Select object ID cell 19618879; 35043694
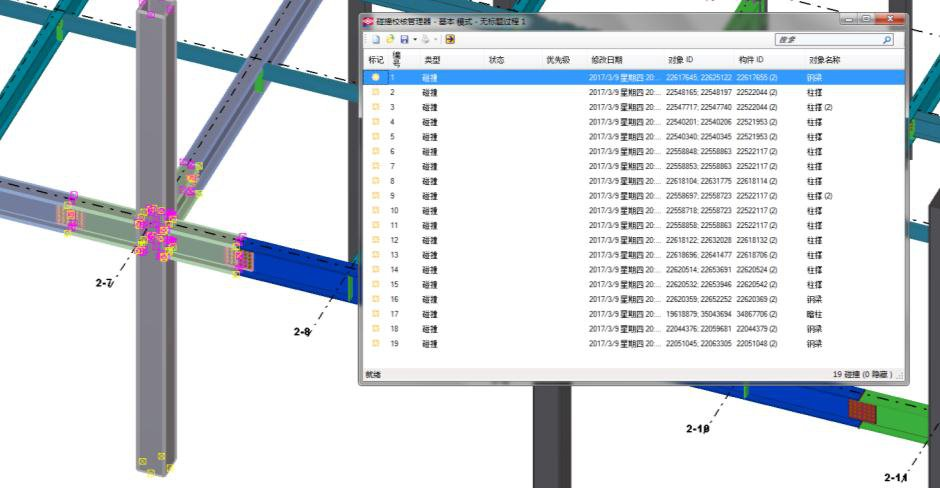This screenshot has height=488, width=940. 698,314
